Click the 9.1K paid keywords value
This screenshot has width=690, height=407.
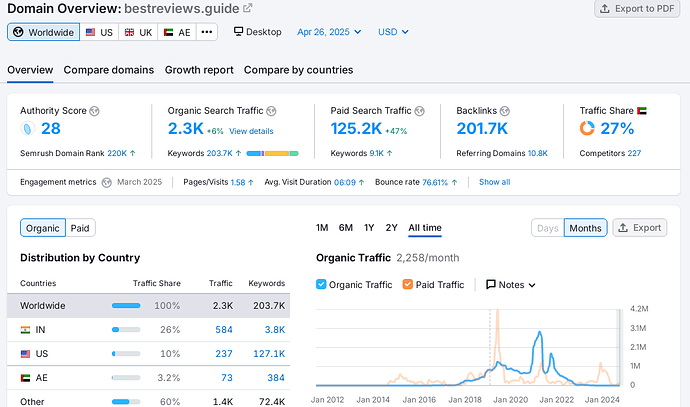[x=376, y=153]
